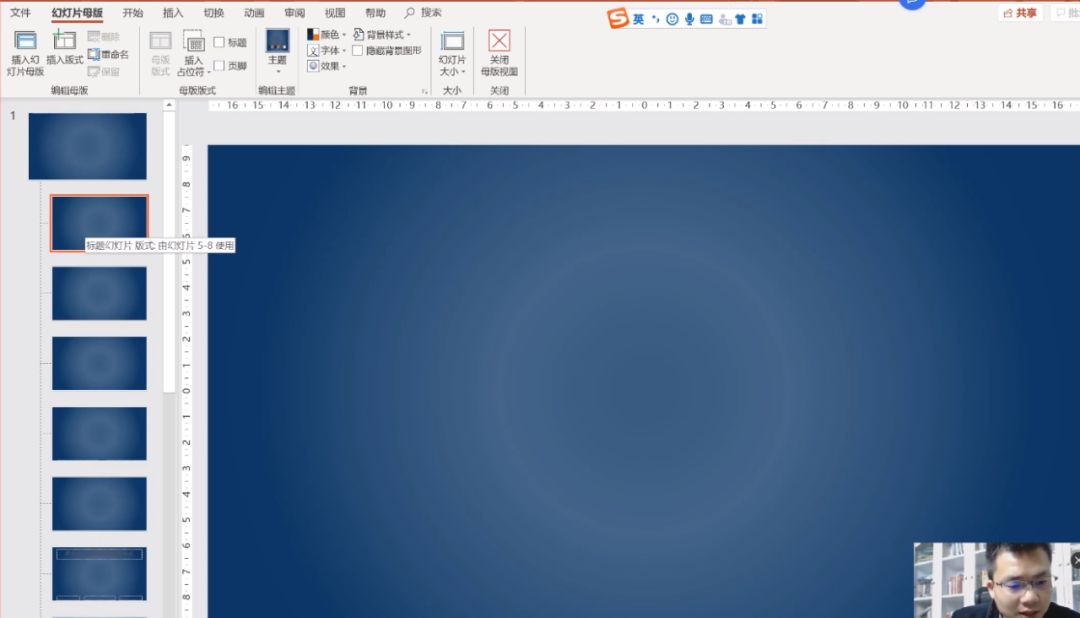Switch to the Transitions (切换) tab

click(x=214, y=12)
